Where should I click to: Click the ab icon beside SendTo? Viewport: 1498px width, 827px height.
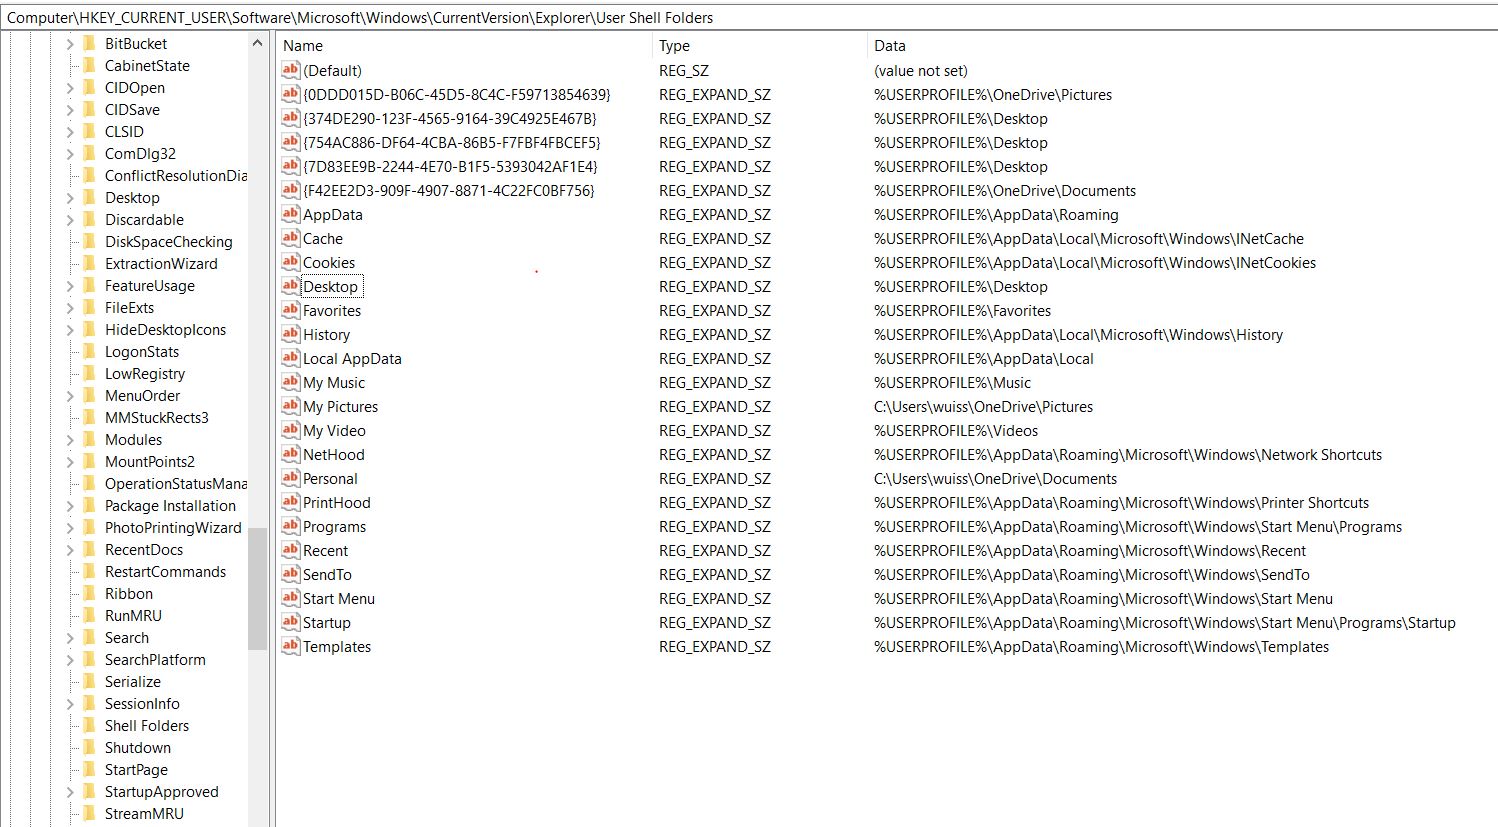[290, 574]
